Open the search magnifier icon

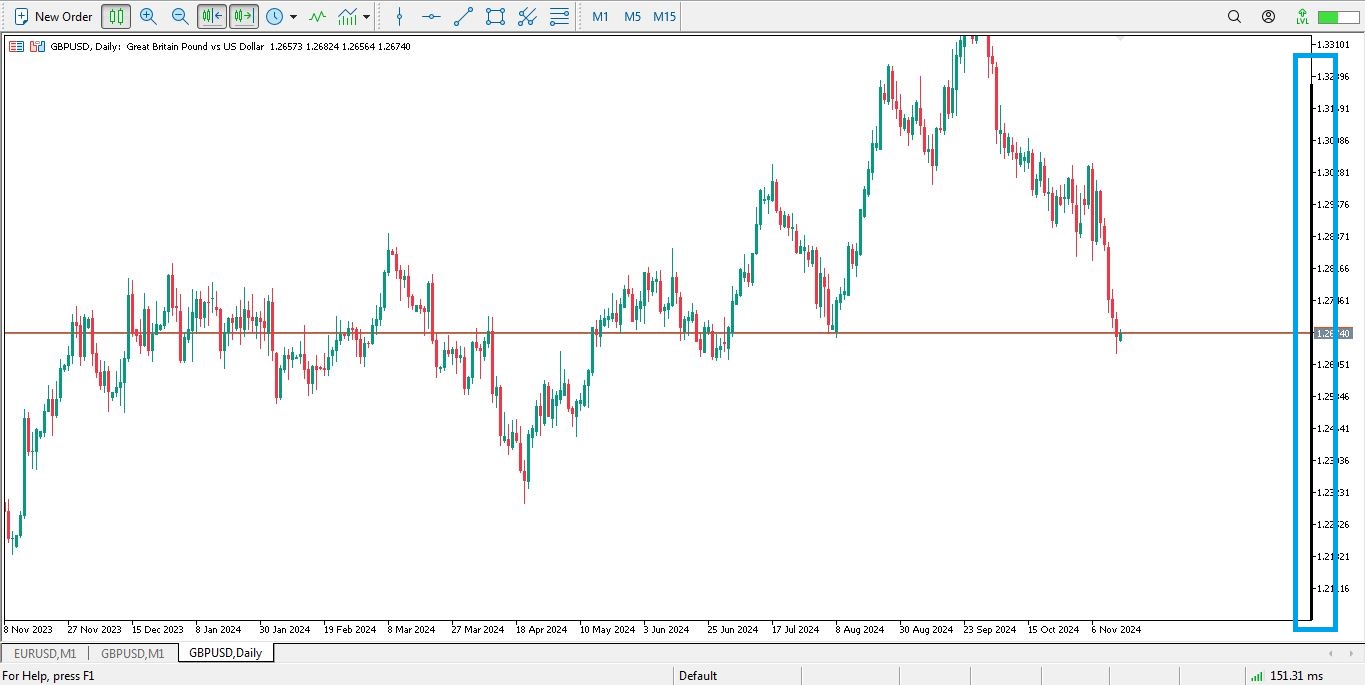click(x=1234, y=16)
